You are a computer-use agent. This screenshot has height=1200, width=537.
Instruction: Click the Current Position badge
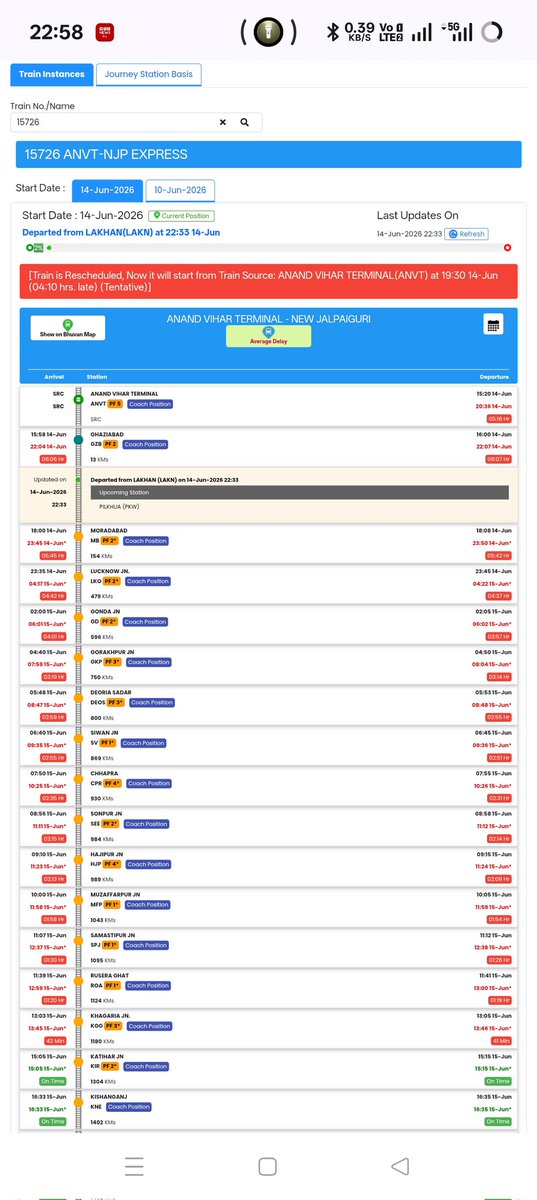coord(181,215)
